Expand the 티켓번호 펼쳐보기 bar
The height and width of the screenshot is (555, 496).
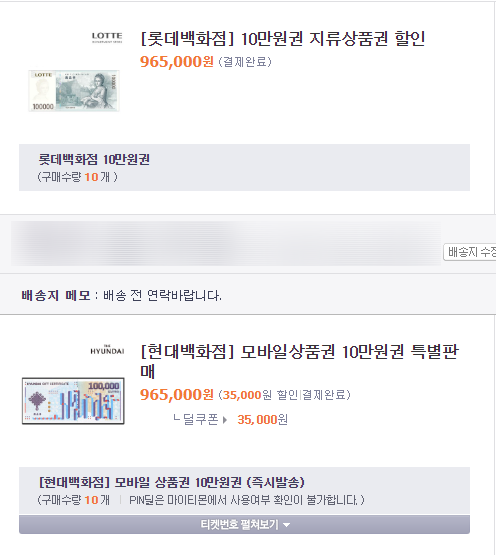coord(244,525)
